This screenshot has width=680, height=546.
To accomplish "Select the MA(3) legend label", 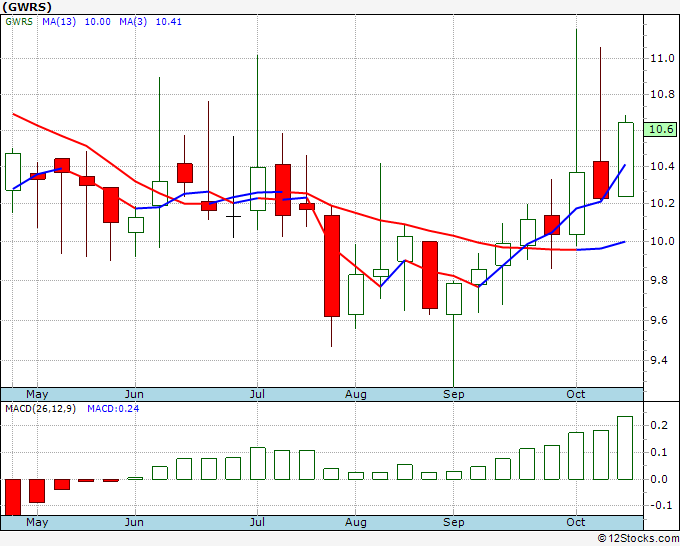I will point(133,22).
